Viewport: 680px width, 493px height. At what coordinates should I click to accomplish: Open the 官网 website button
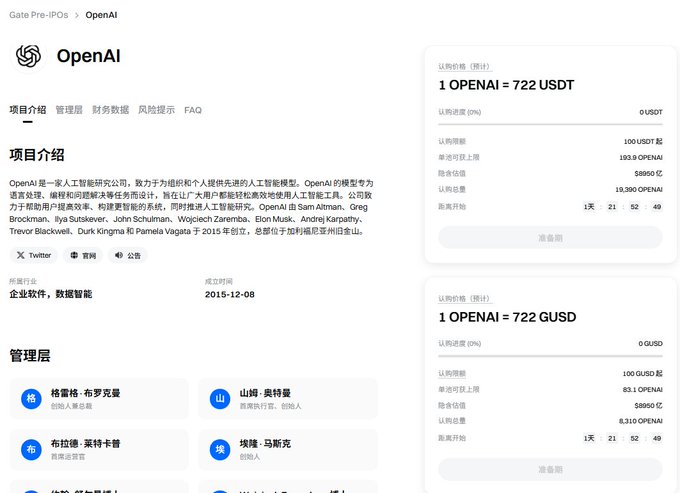83,255
